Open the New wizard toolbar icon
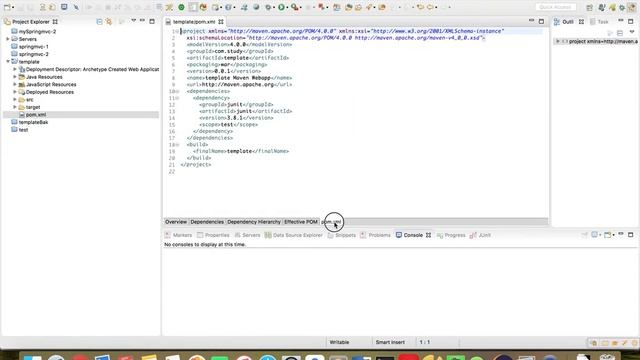The height and width of the screenshot is (360, 640). (7, 7)
